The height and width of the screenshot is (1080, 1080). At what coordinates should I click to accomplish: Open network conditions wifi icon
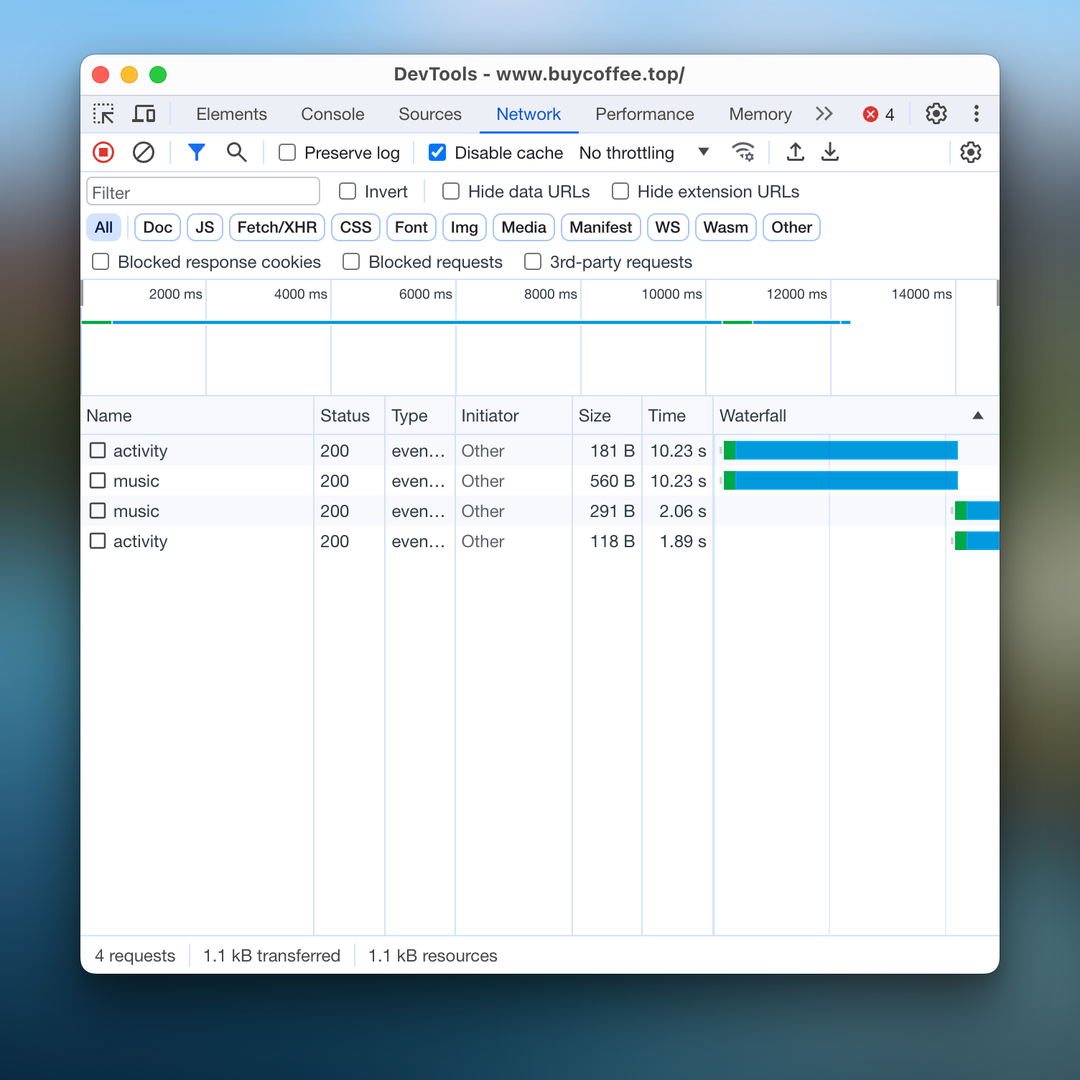point(743,152)
